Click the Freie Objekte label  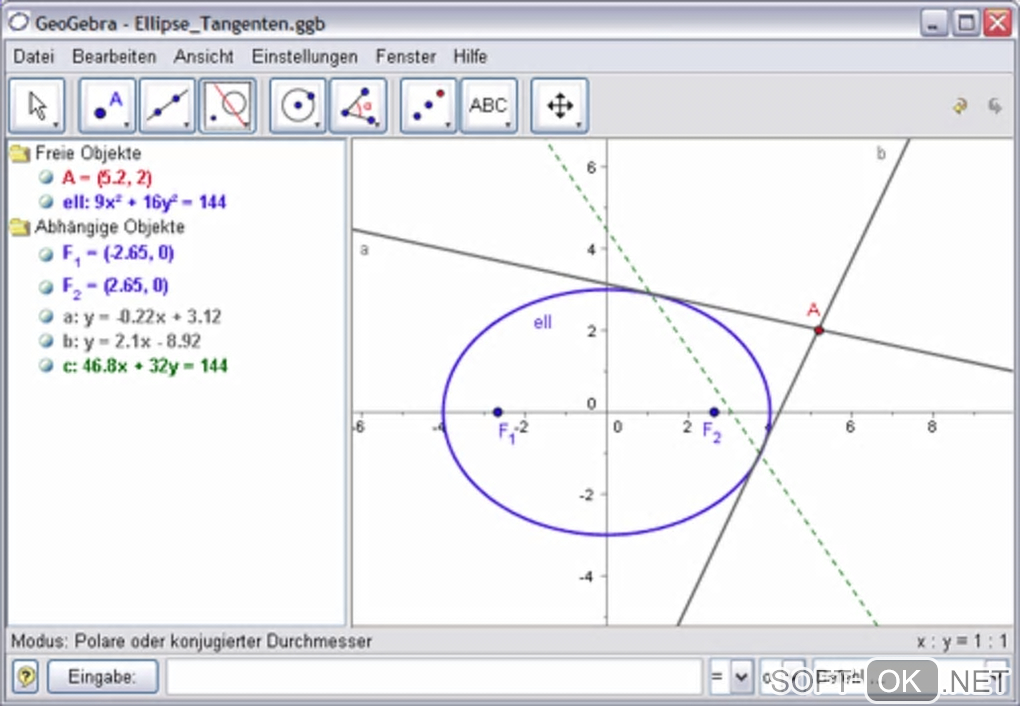[x=88, y=154]
